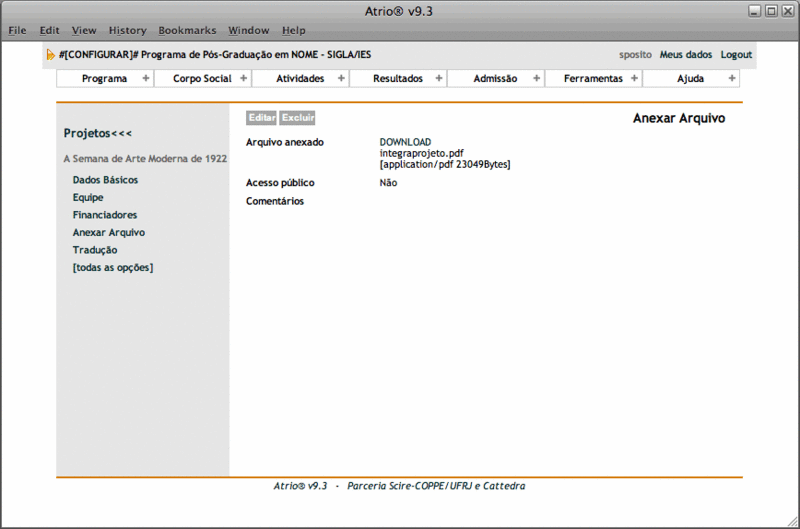Click the plus icon next to Admissão
The height and width of the screenshot is (529, 800).
(x=536, y=78)
